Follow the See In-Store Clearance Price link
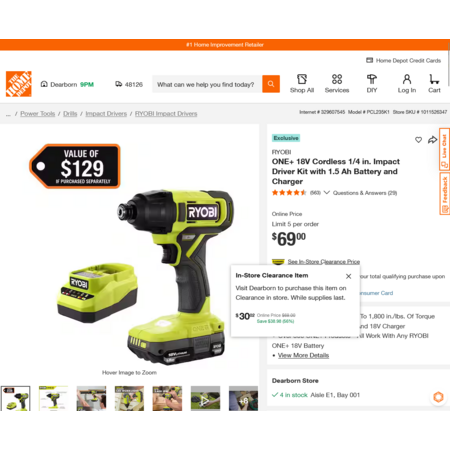The image size is (450, 450). [323, 262]
